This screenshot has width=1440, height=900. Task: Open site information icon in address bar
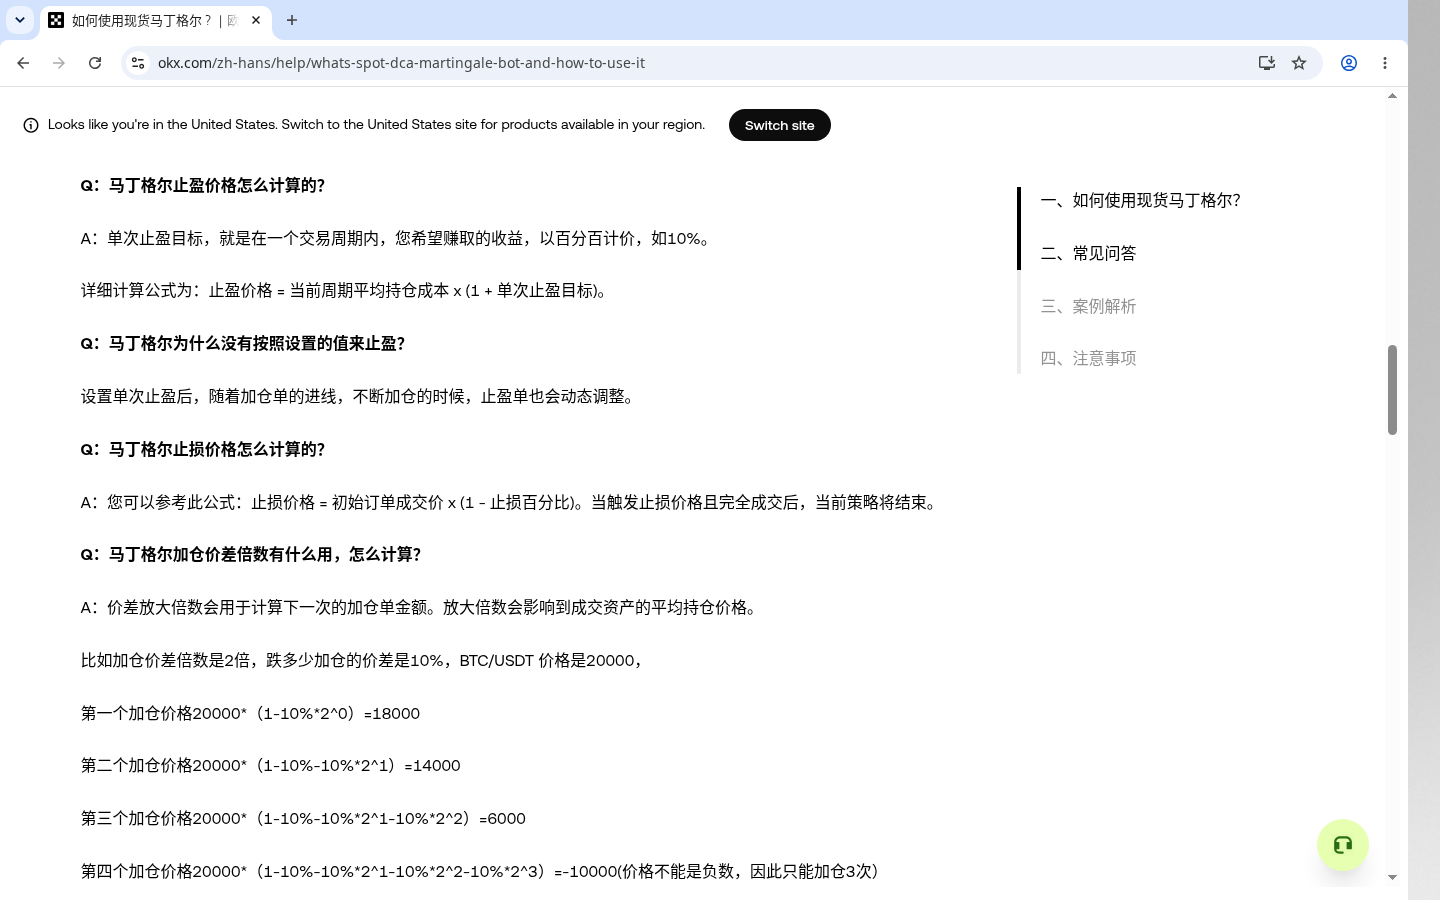pos(138,63)
